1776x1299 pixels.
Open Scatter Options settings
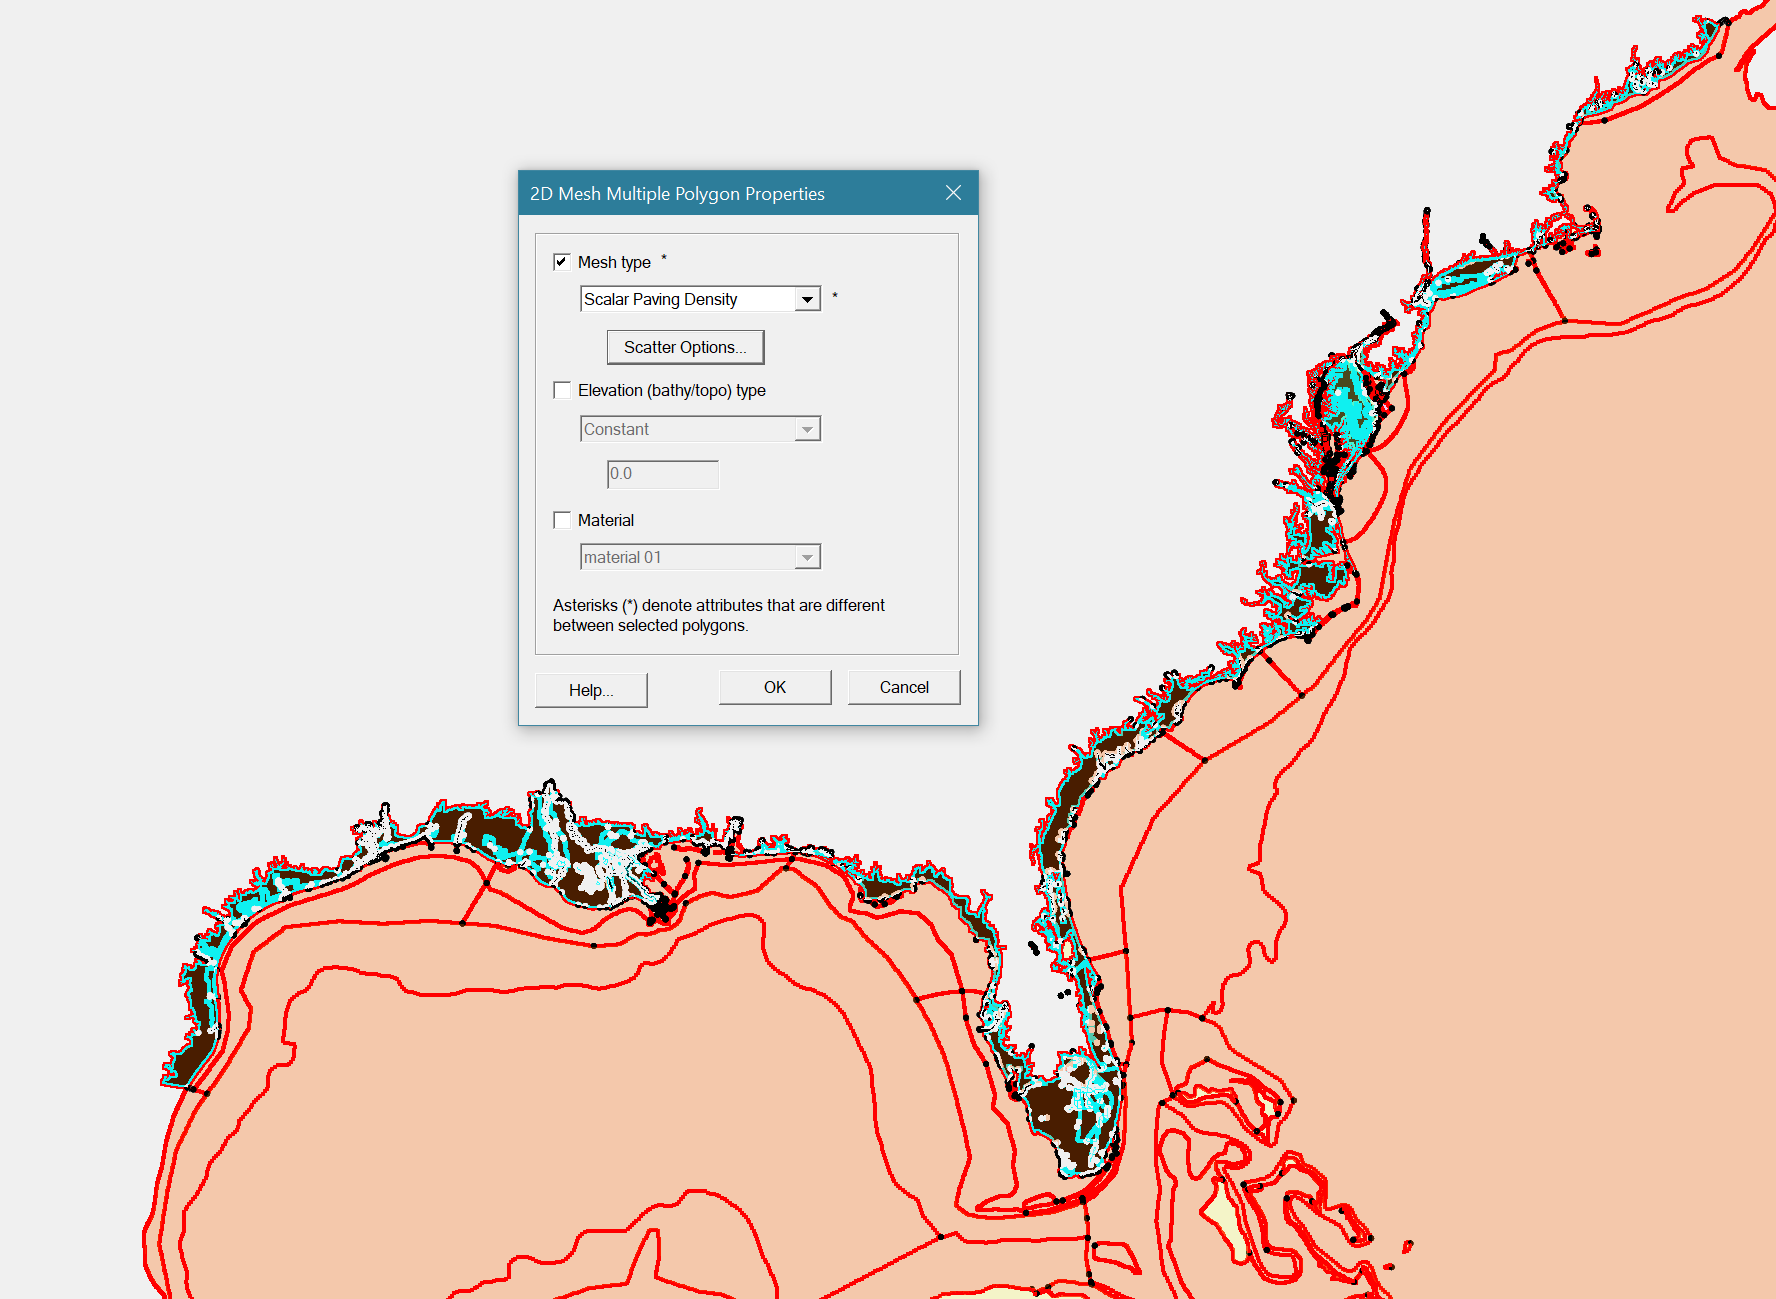tap(685, 347)
